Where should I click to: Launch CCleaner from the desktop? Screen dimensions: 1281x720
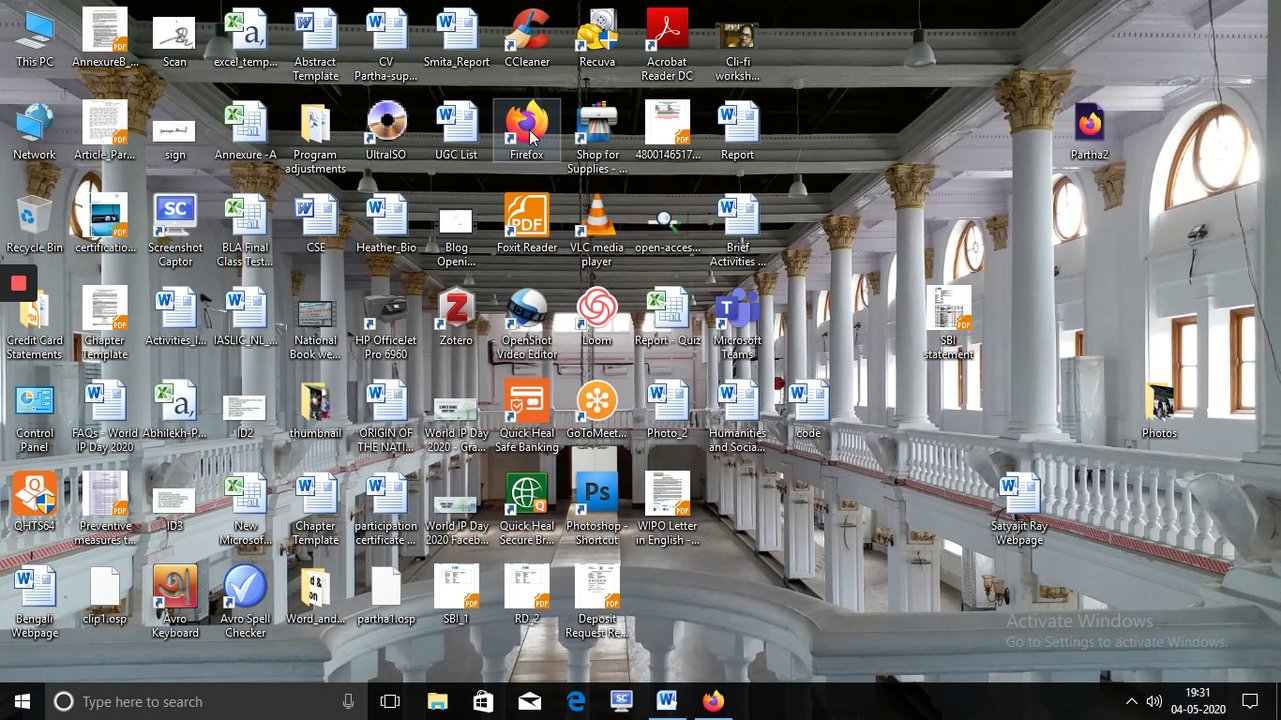tap(527, 40)
